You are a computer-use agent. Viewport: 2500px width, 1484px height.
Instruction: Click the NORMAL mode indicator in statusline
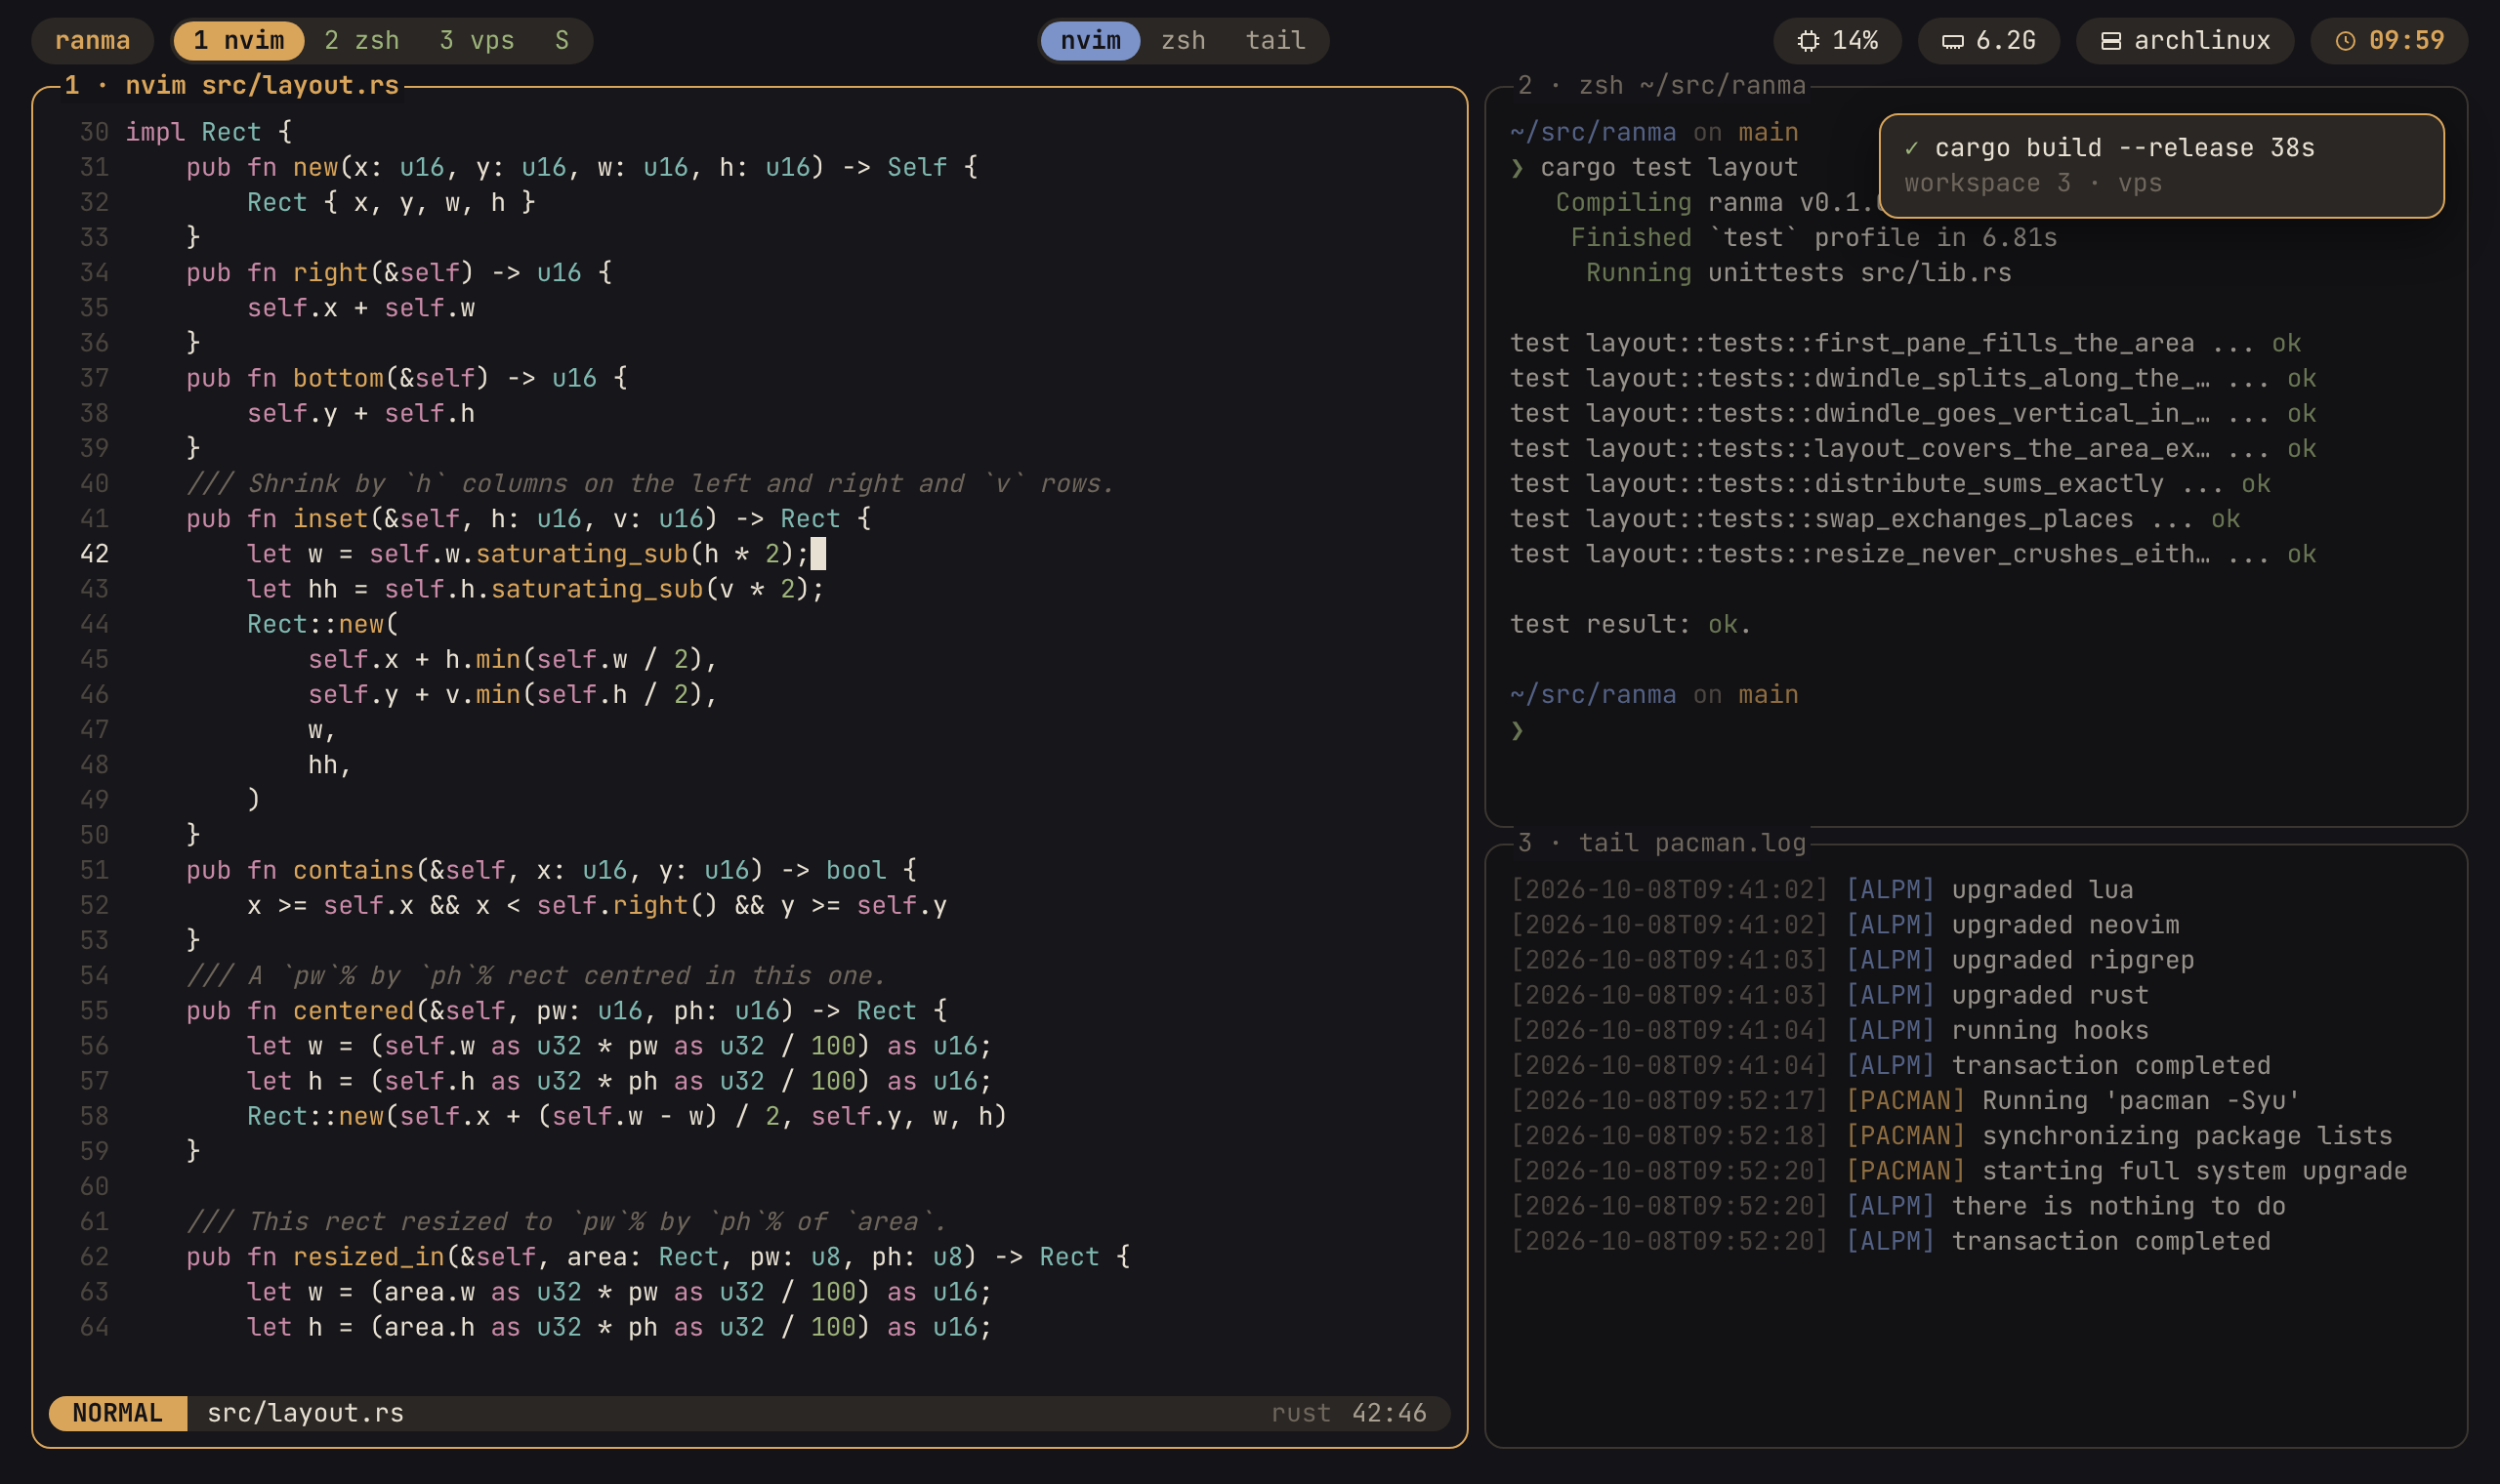117,1413
